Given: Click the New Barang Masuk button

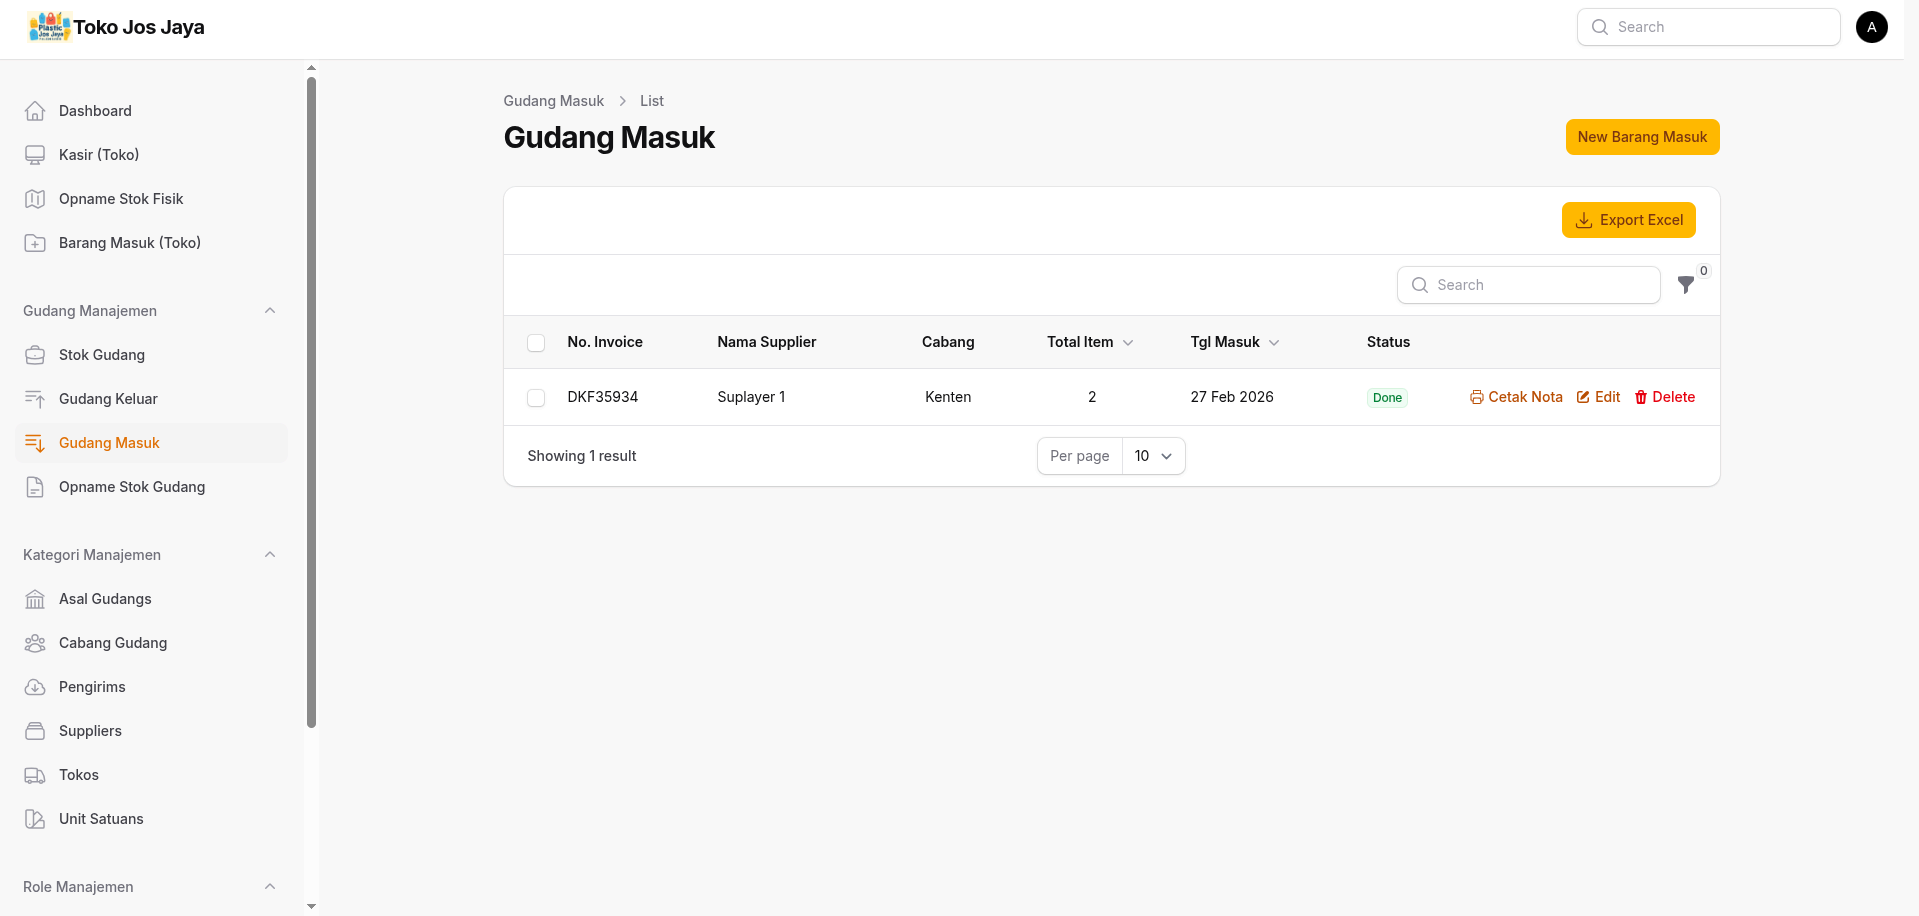Looking at the screenshot, I should pos(1642,137).
